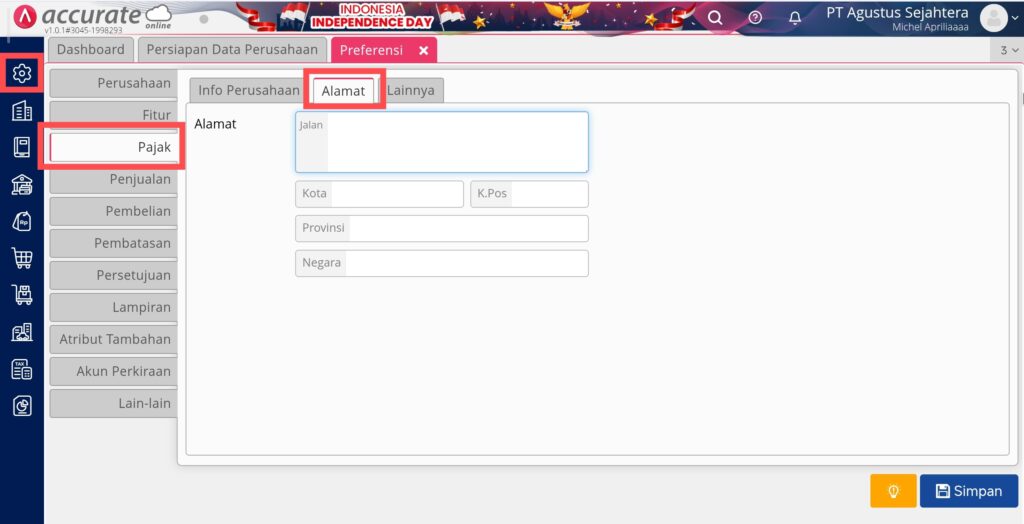Close the Preferensi tab
1024x524 pixels.
pos(423,50)
